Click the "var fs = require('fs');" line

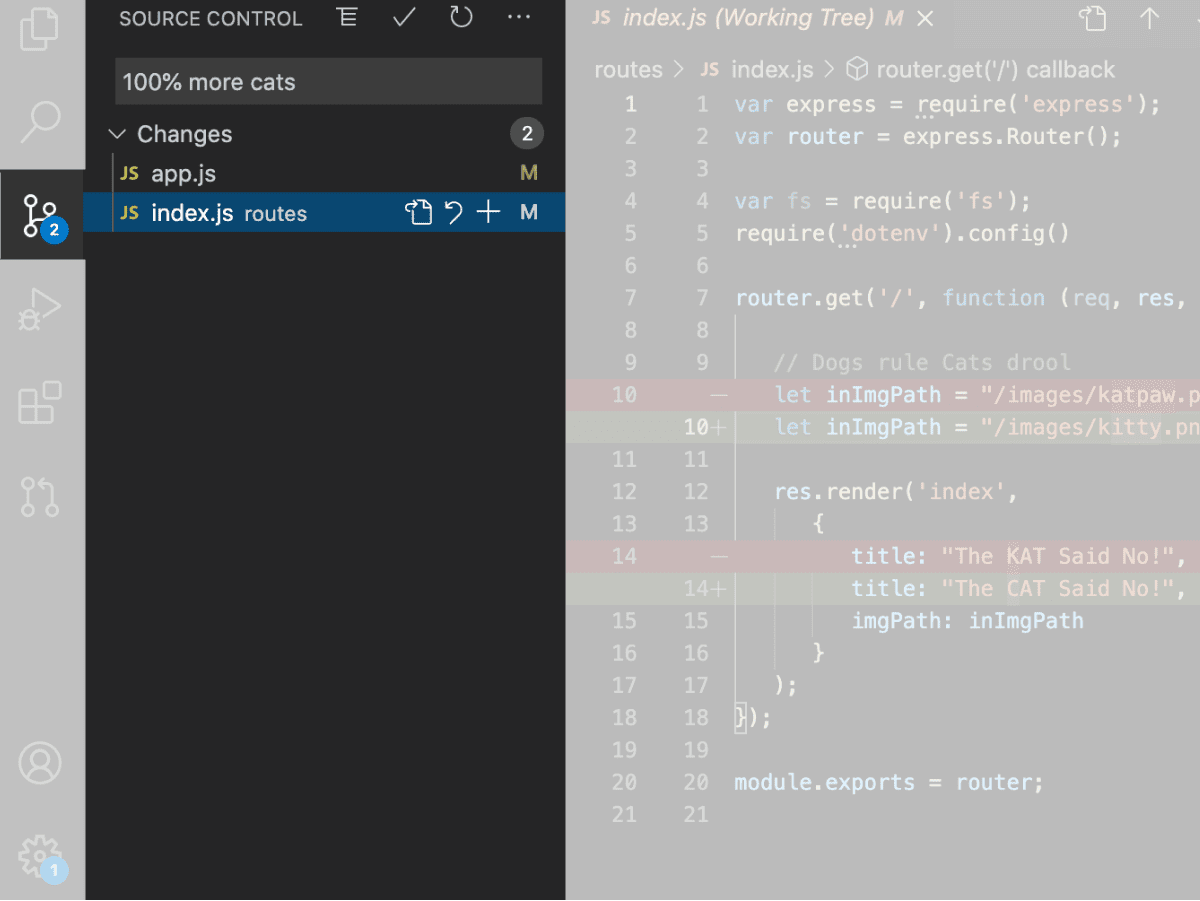click(x=883, y=202)
